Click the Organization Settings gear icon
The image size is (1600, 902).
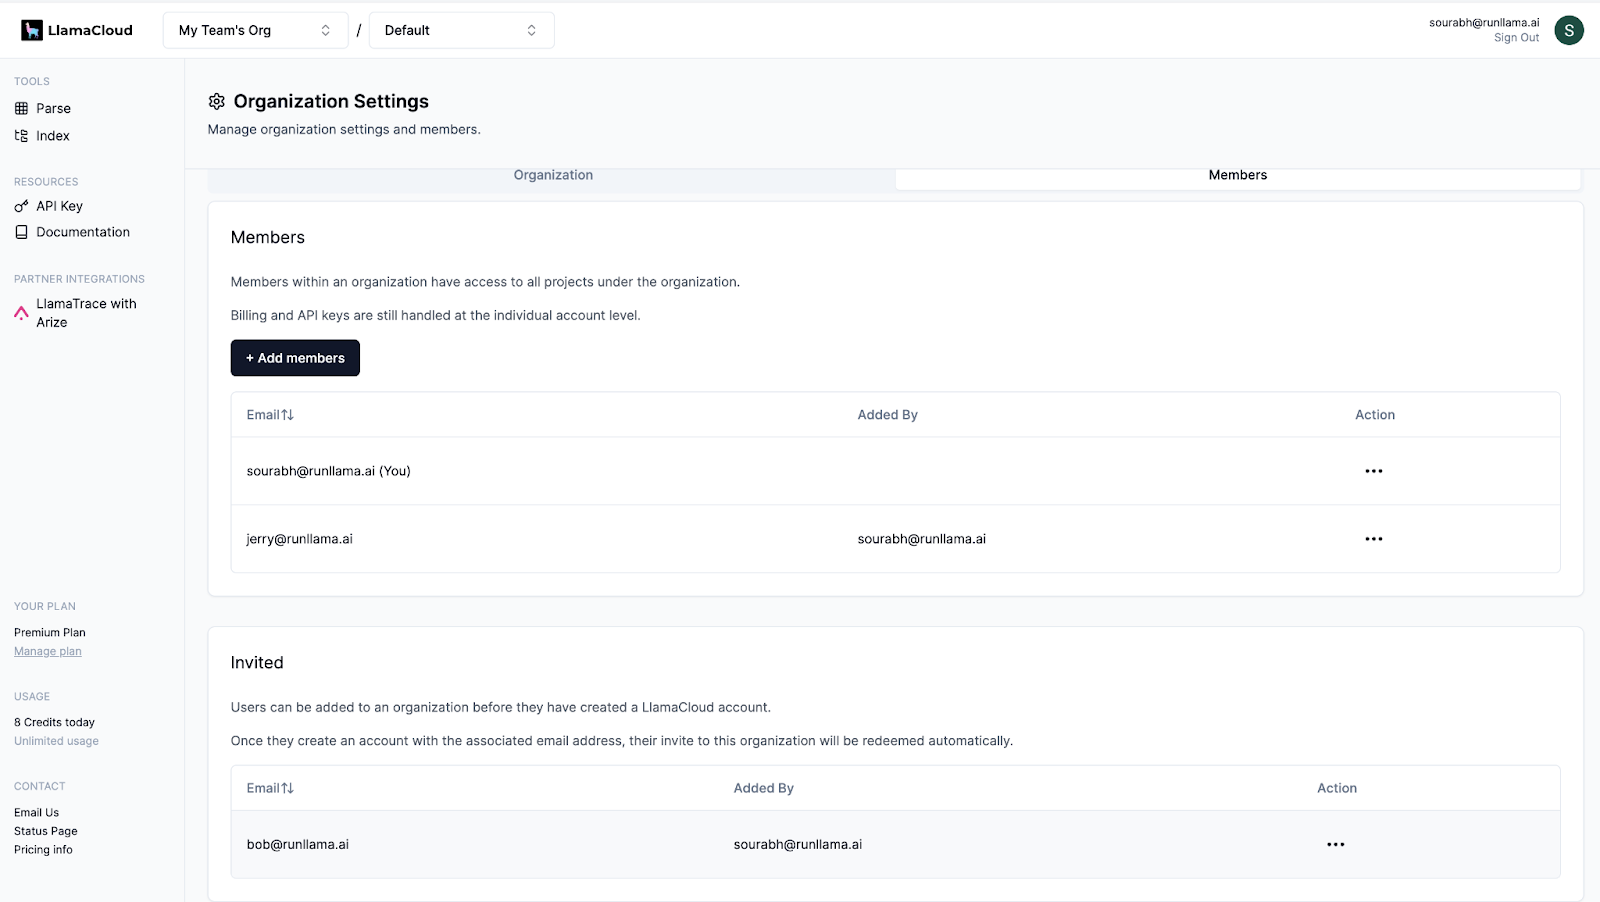(216, 101)
